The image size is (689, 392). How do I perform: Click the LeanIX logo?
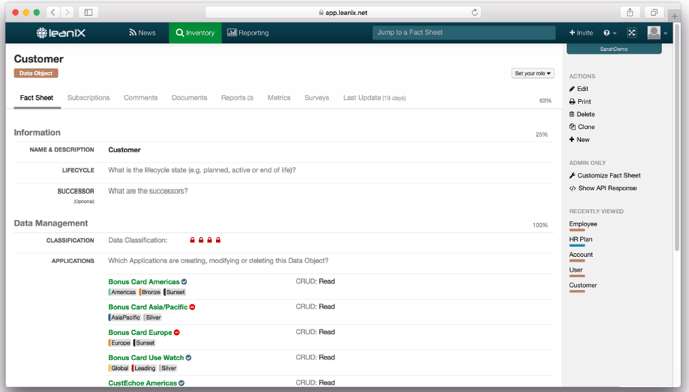pyautogui.click(x=61, y=33)
